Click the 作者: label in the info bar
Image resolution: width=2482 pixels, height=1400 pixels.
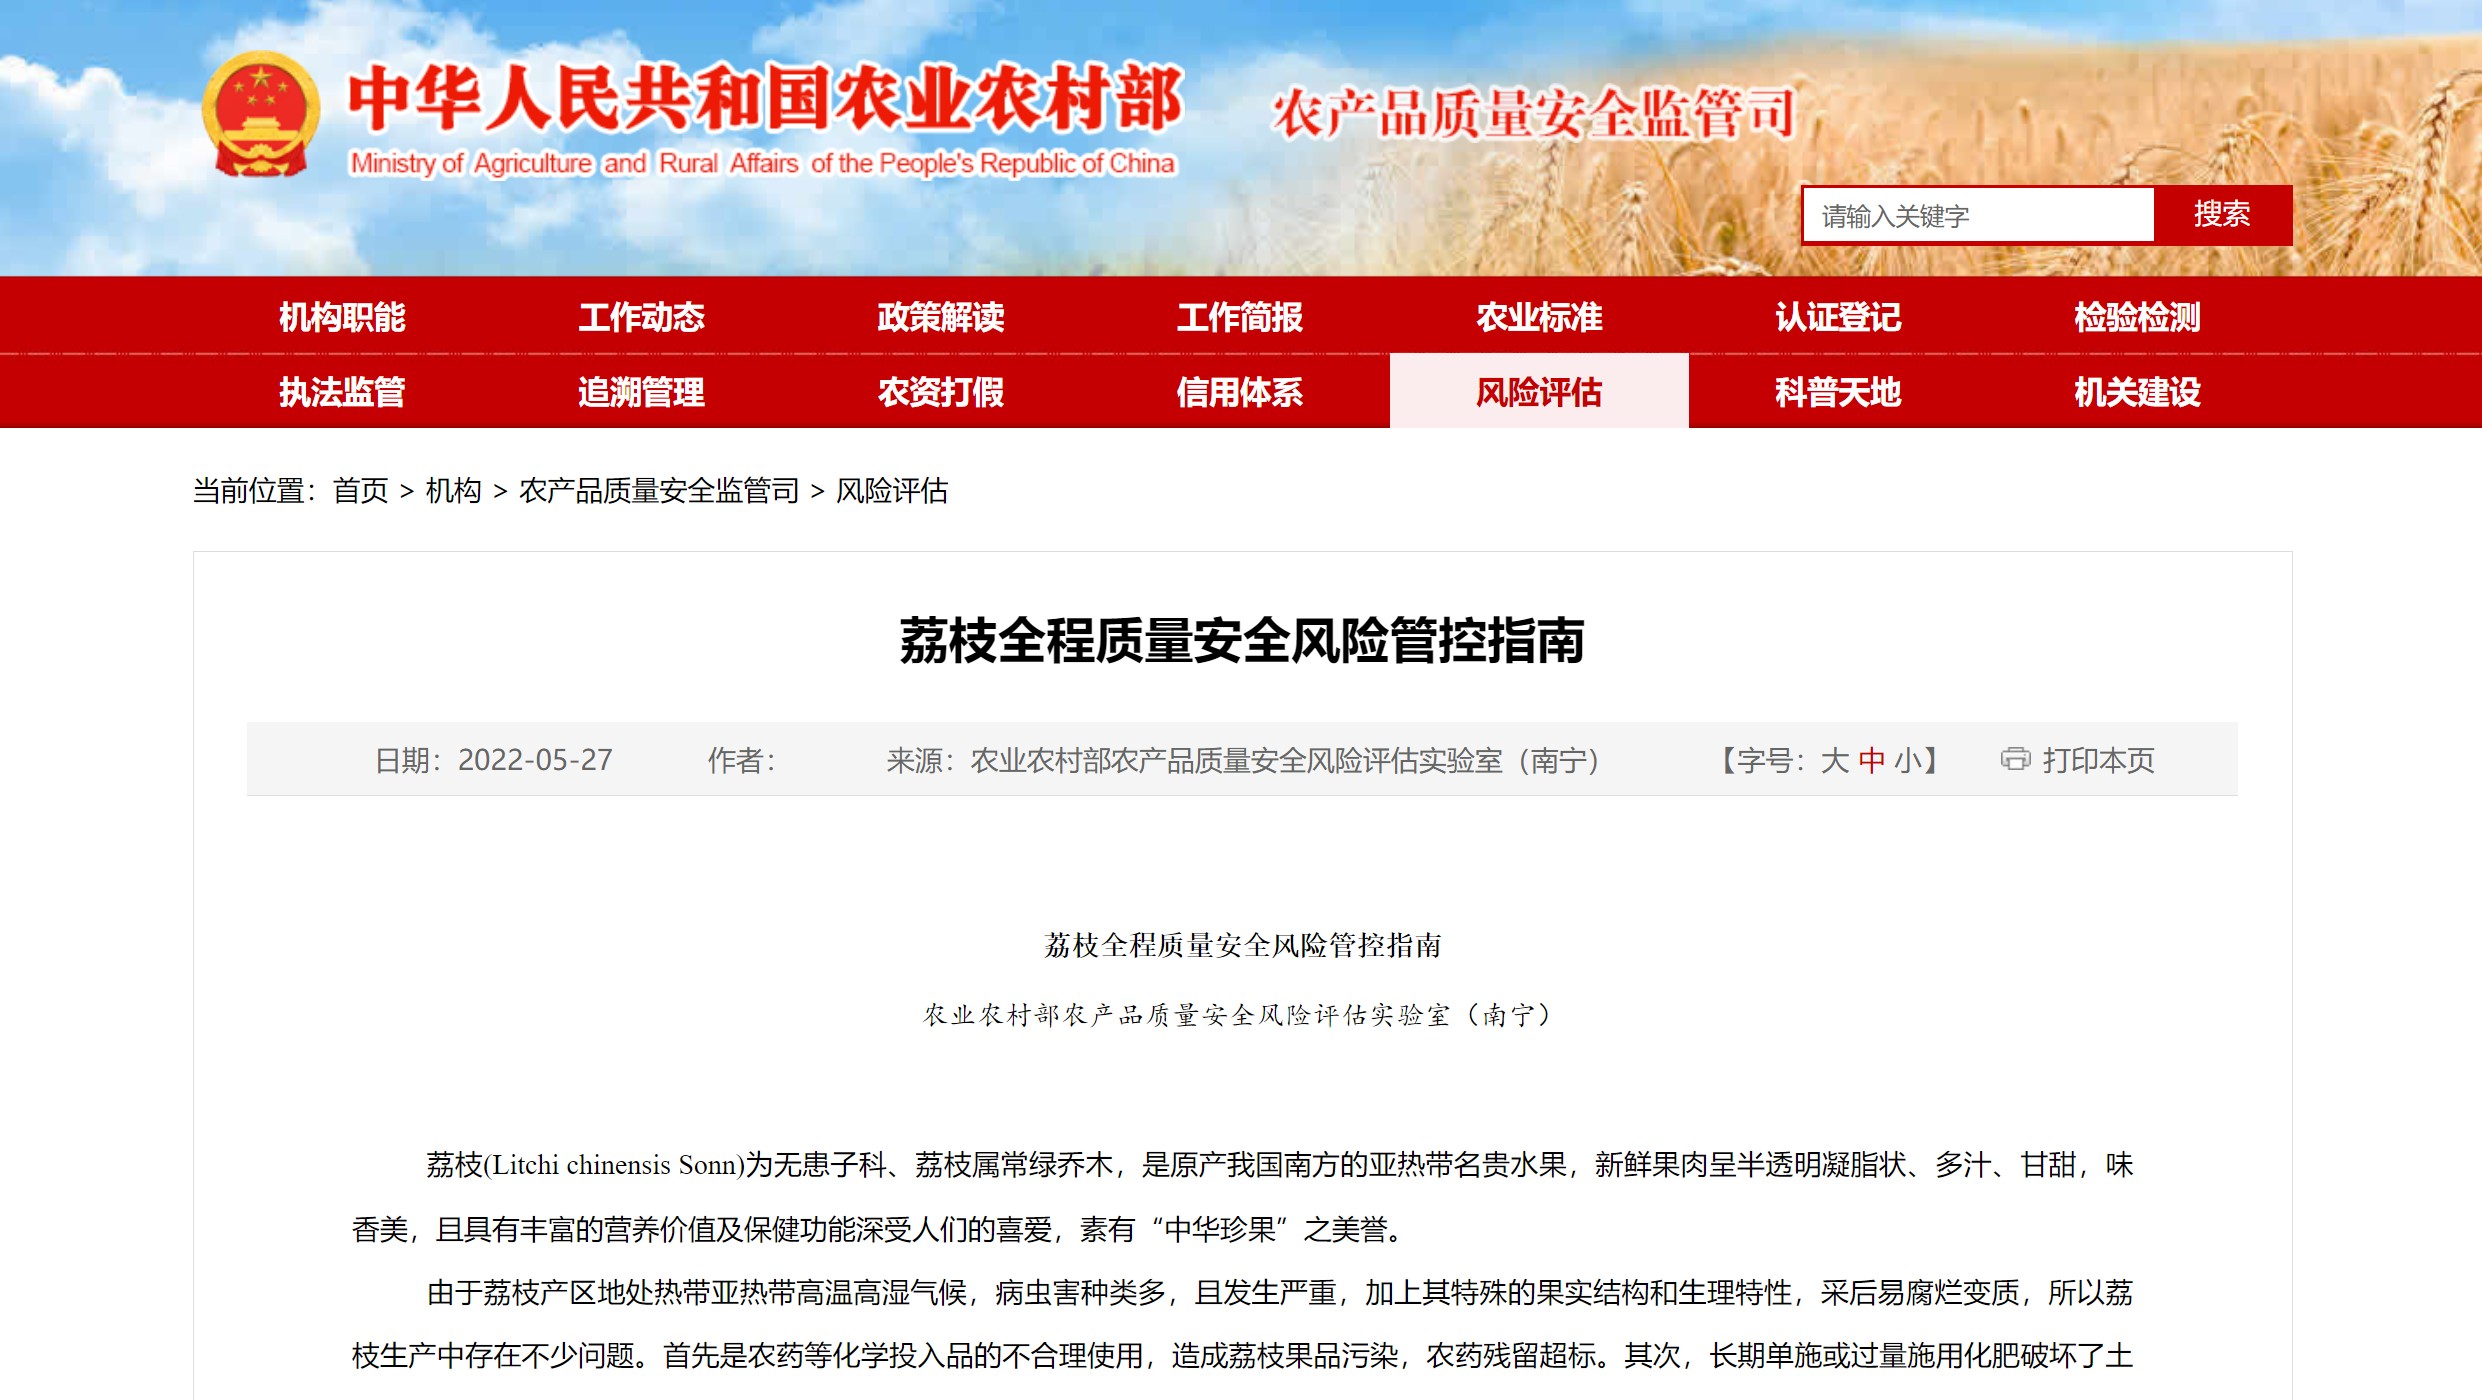click(x=742, y=761)
